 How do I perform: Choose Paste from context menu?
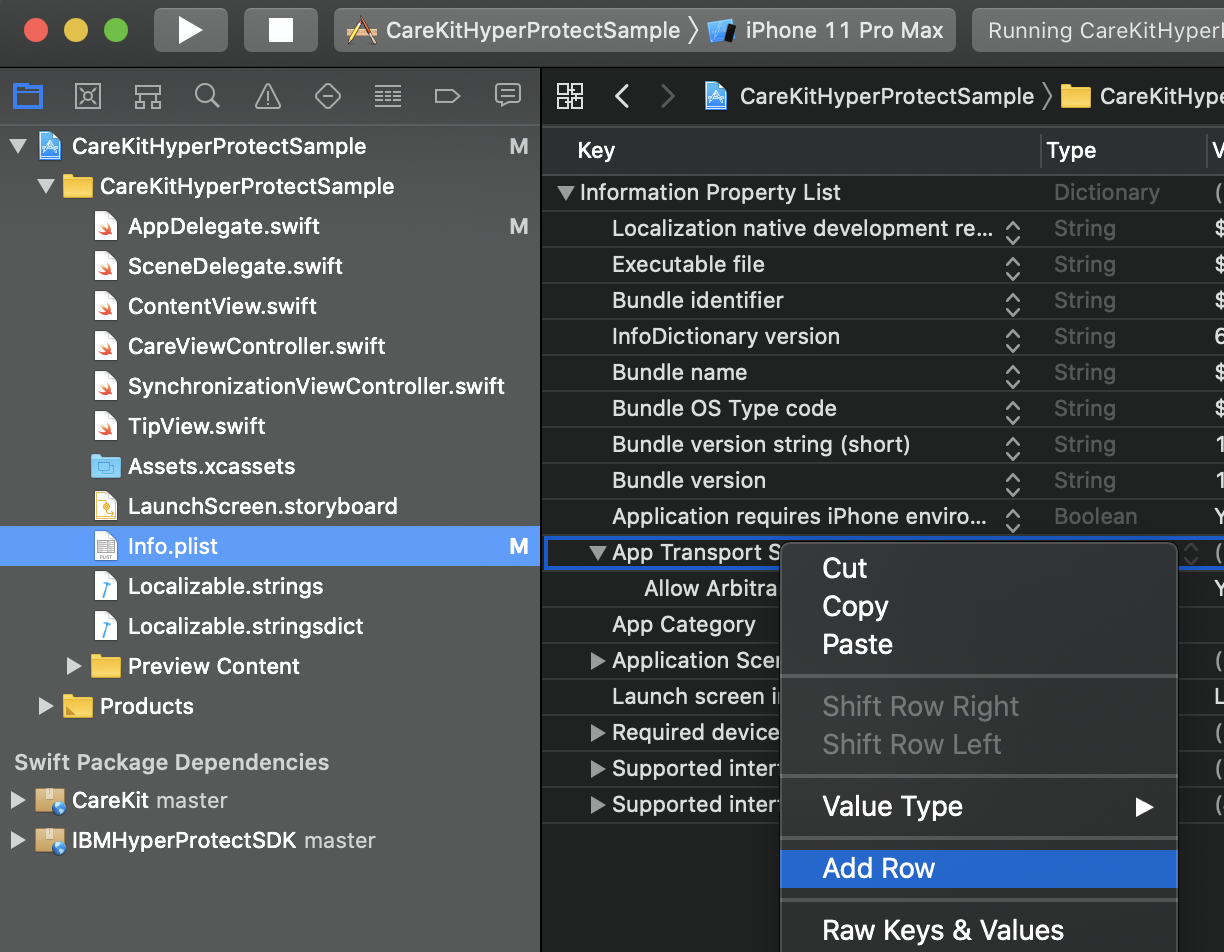[979, 644]
